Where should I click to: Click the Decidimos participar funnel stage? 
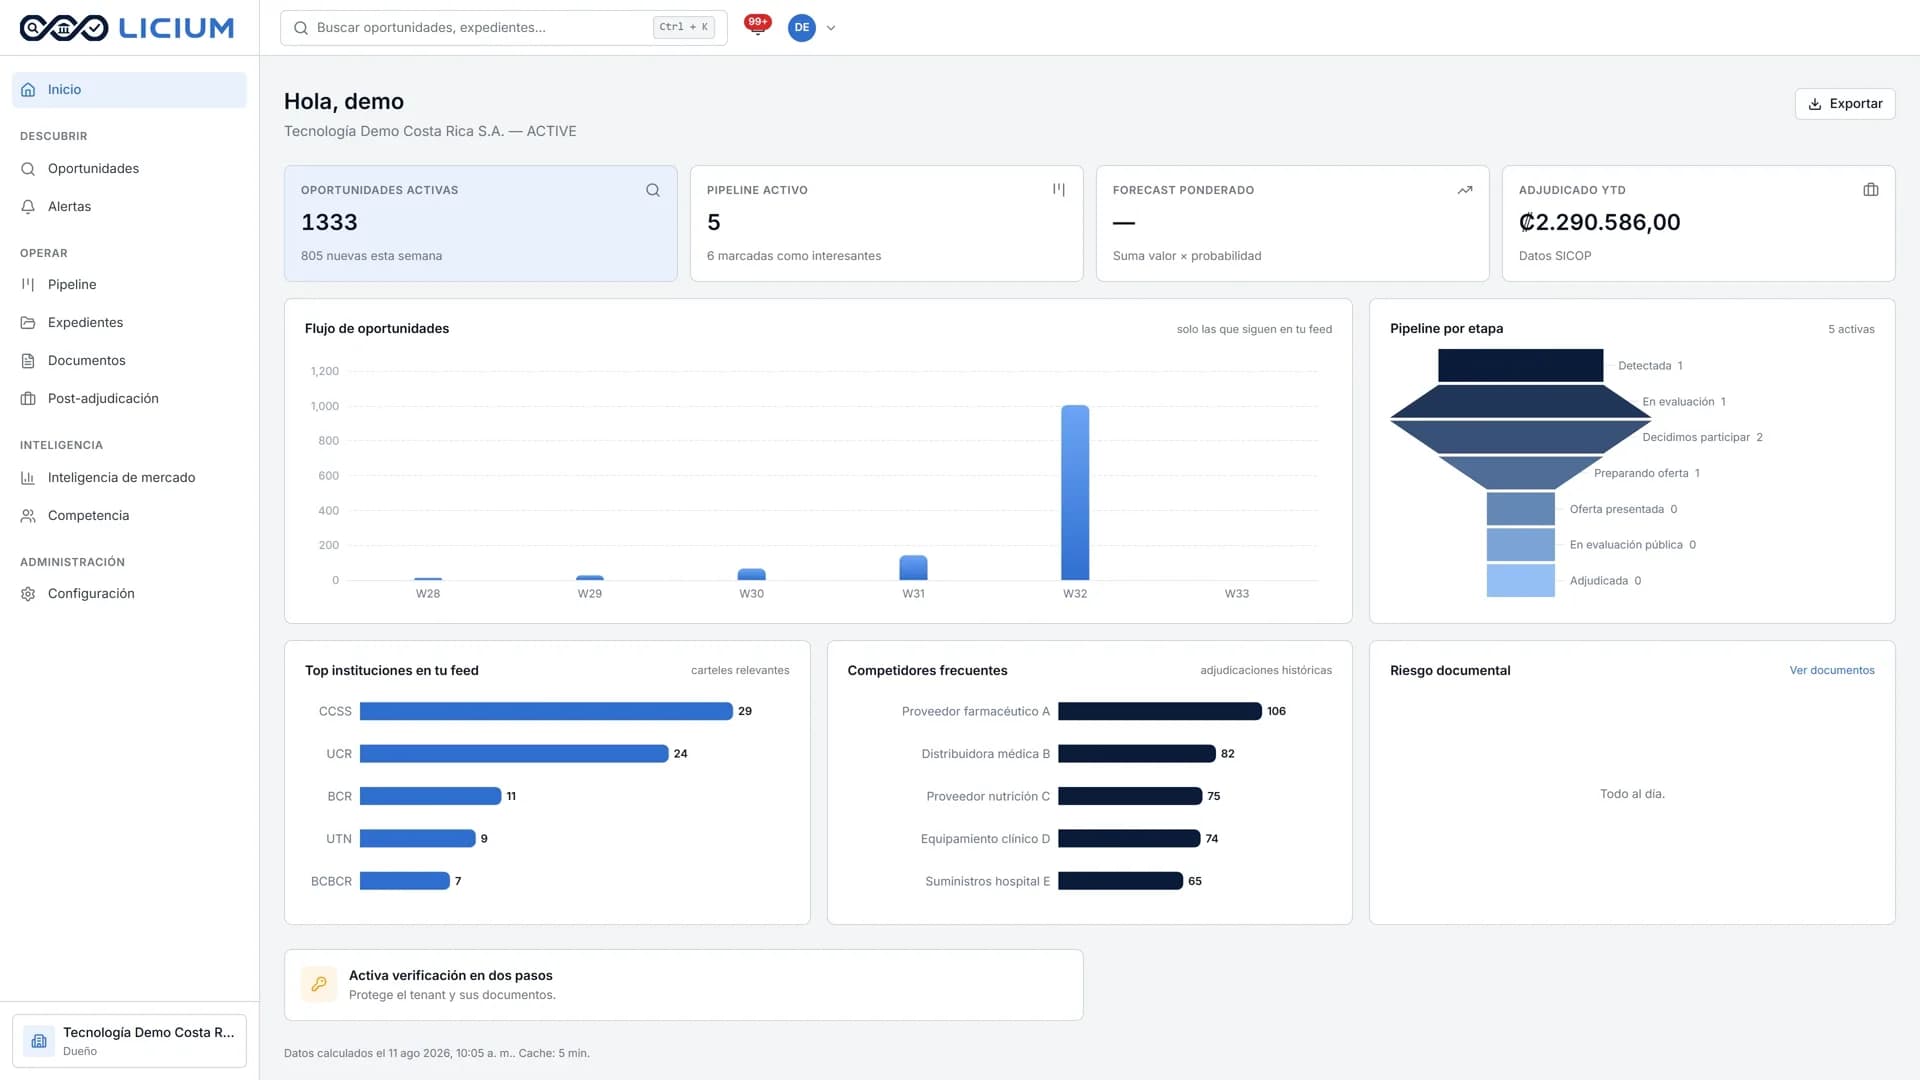1520,437
